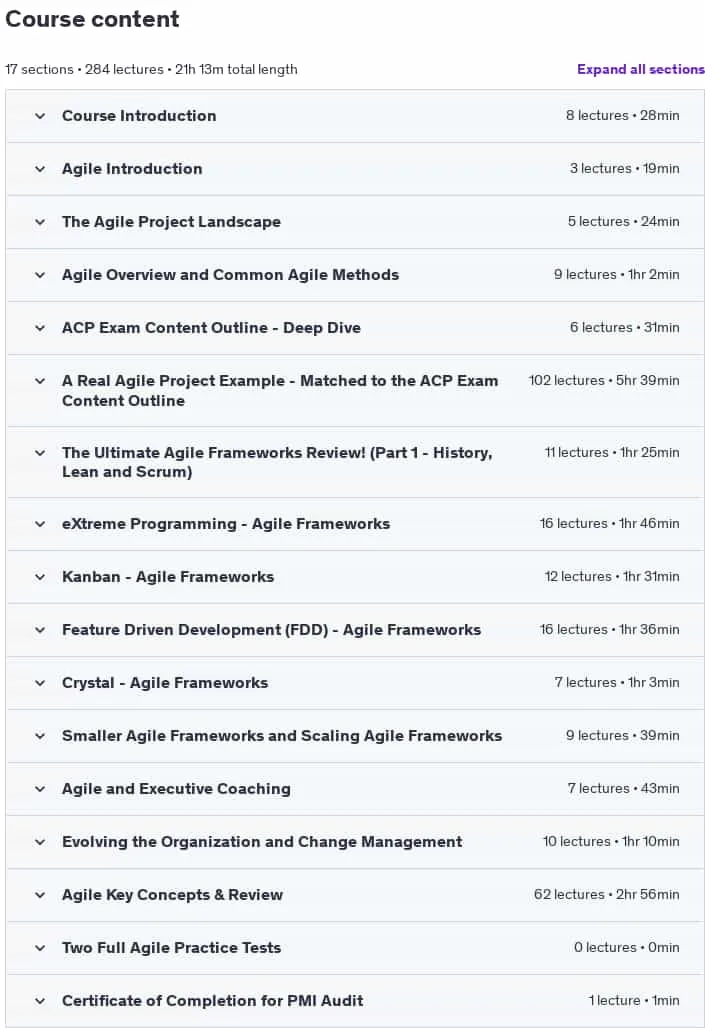The height and width of the screenshot is (1028, 705).
Task: Open ACP Exam Content Outline chevron
Action: 40,328
